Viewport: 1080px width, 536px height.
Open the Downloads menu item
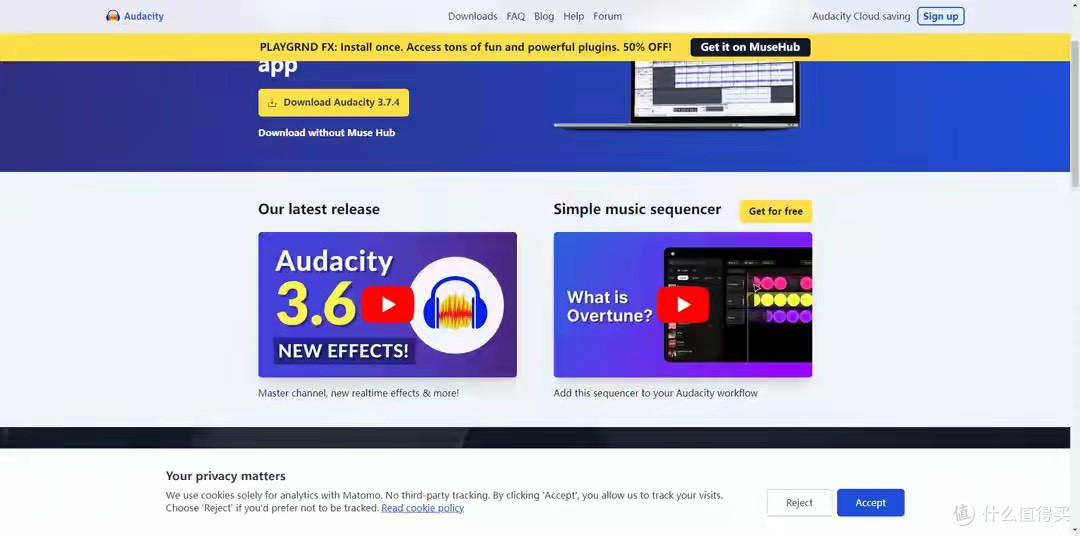point(472,17)
